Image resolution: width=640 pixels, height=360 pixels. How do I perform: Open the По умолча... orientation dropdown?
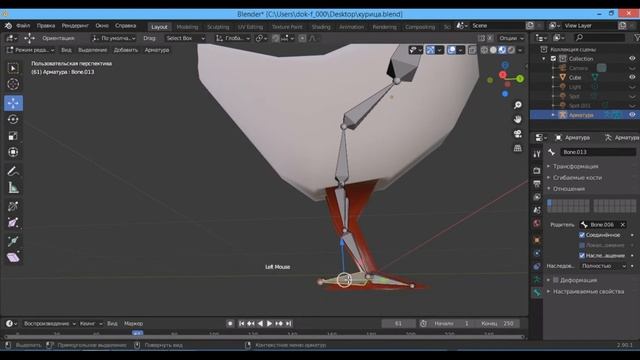114,38
